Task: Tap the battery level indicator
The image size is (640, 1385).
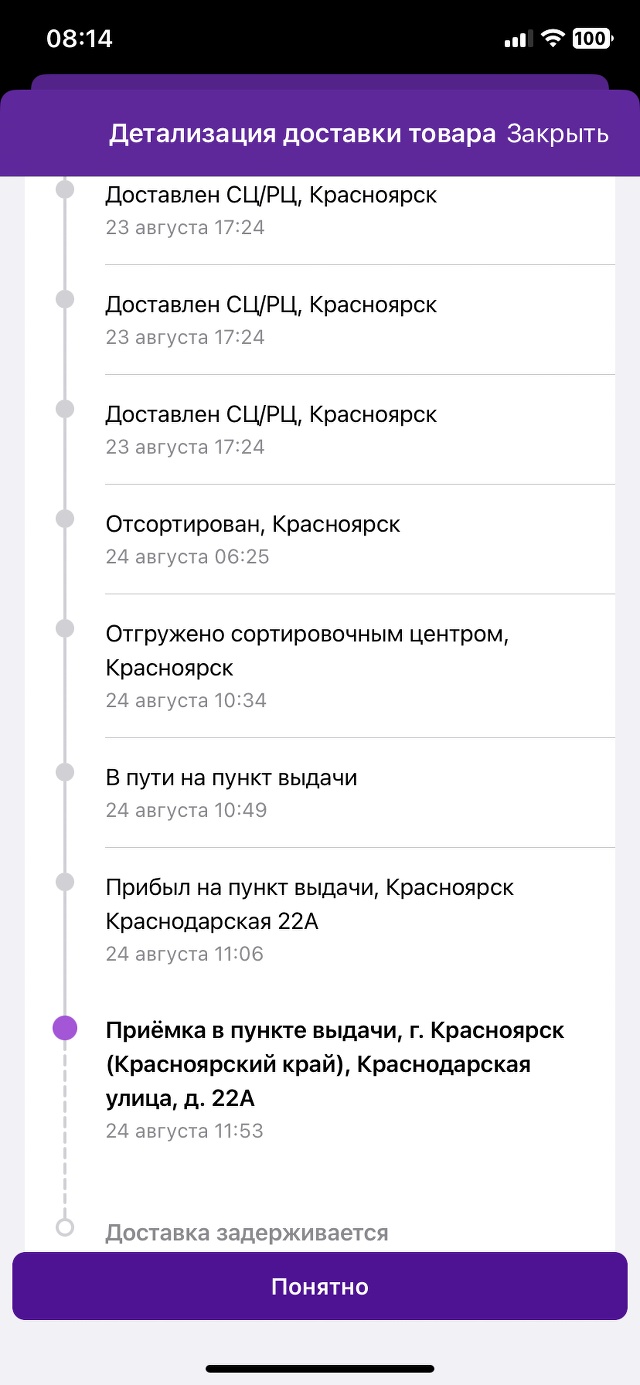Action: pyautogui.click(x=592, y=39)
